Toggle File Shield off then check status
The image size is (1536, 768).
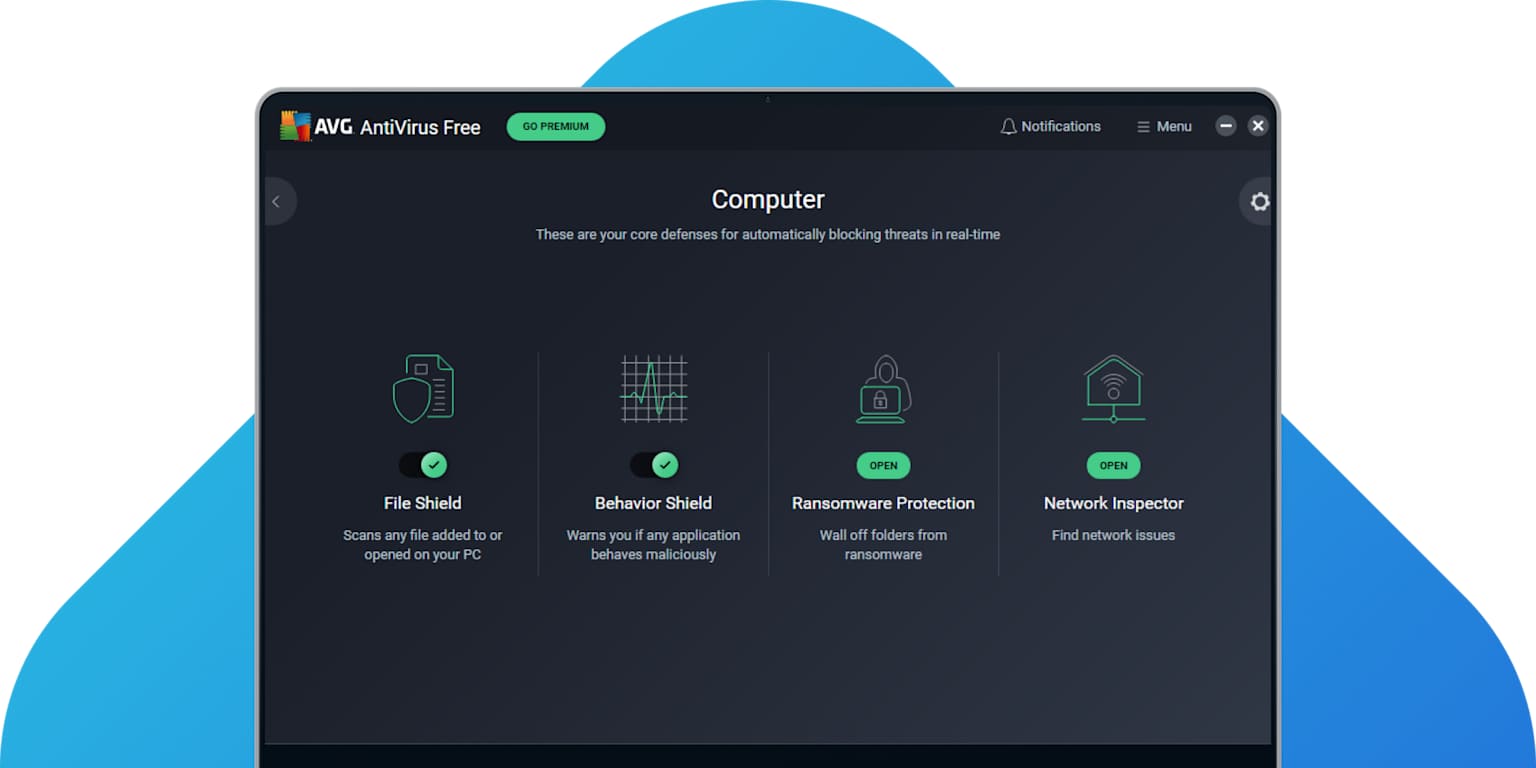423,464
